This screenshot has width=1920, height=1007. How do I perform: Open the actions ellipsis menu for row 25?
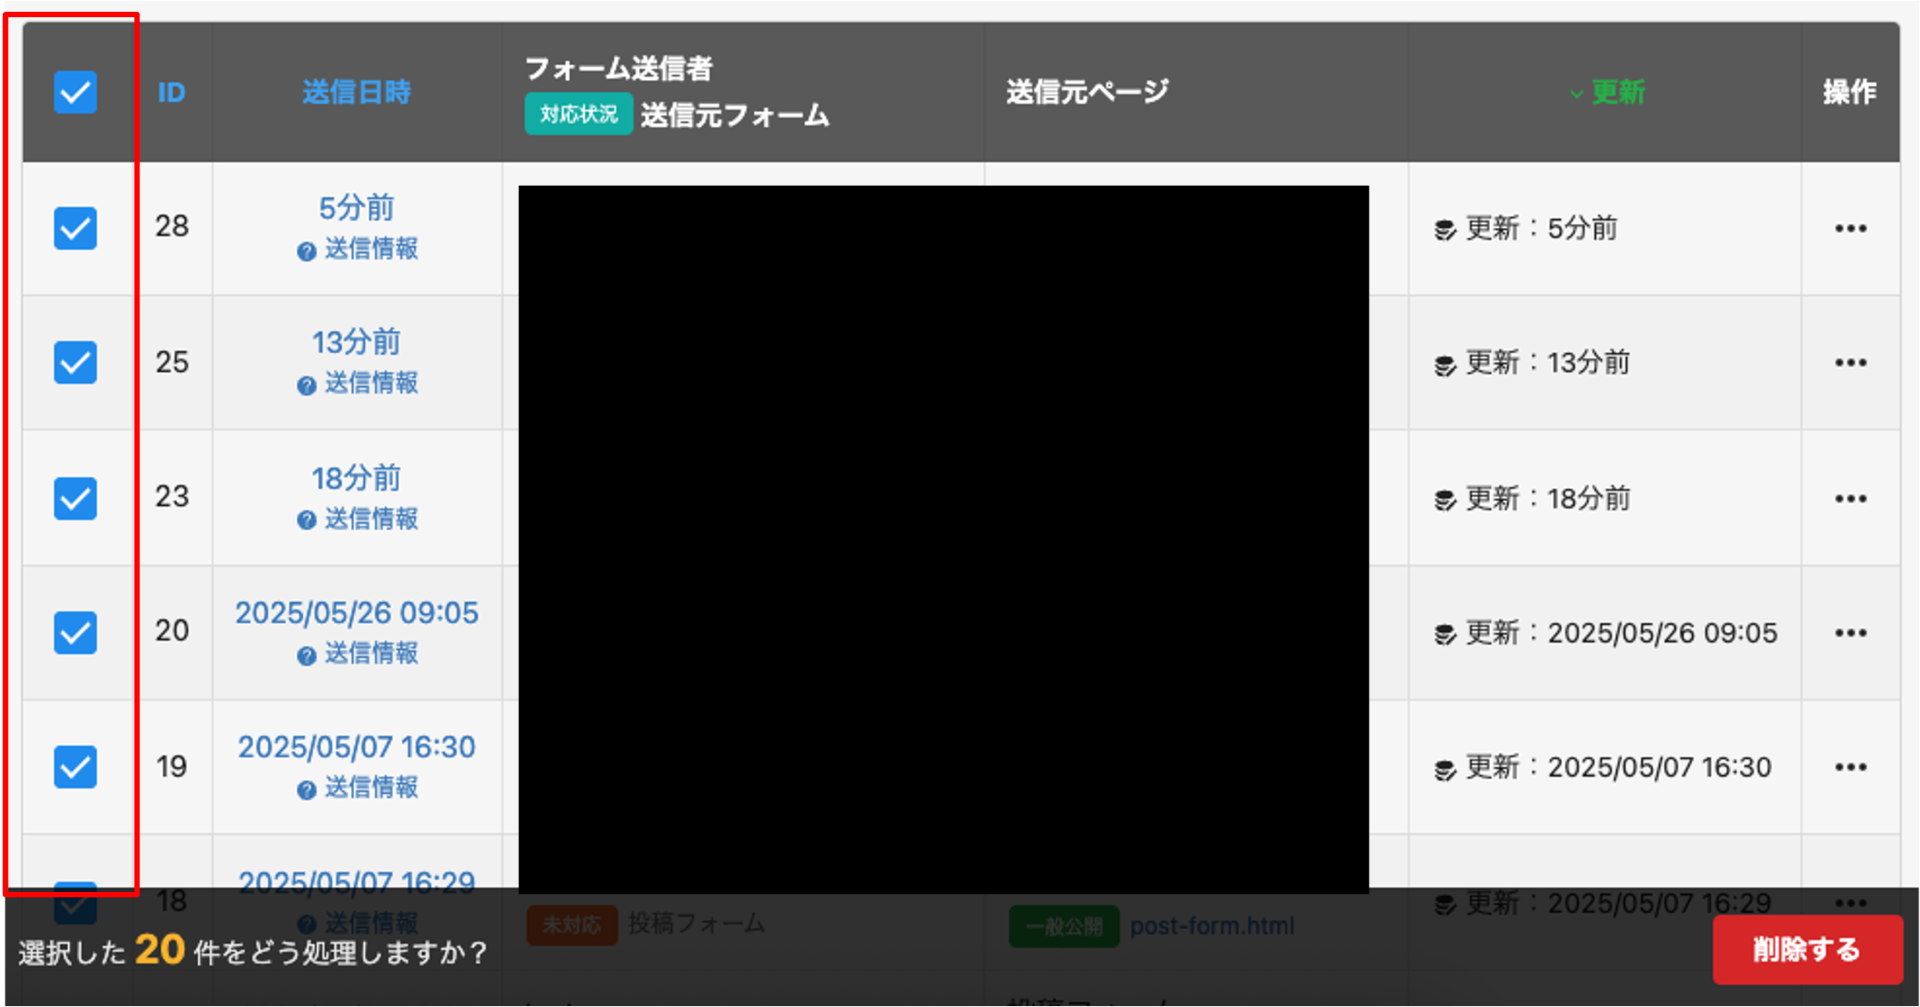(x=1851, y=363)
